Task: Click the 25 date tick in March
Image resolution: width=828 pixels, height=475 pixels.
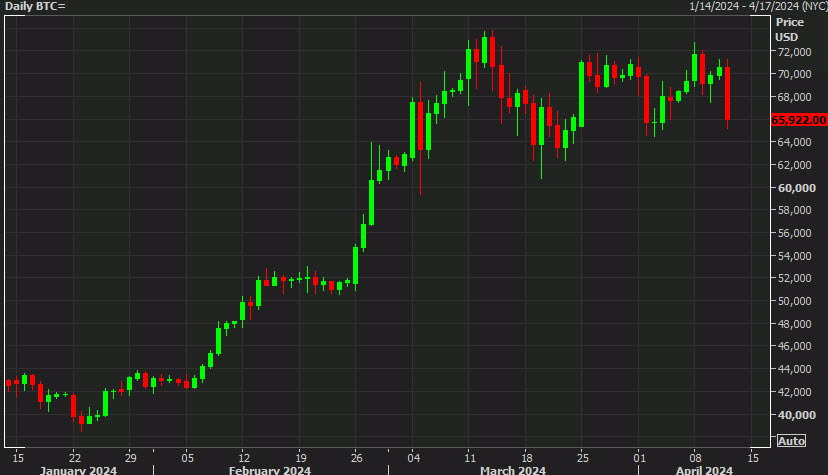Action: pyautogui.click(x=582, y=458)
